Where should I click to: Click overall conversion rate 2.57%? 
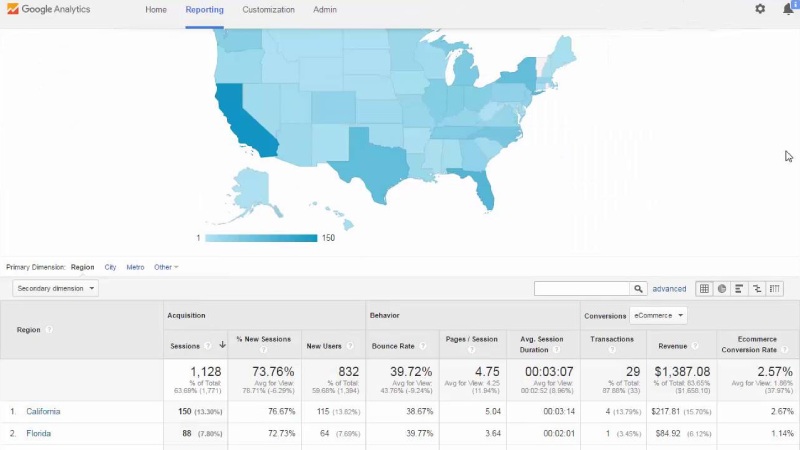(774, 371)
